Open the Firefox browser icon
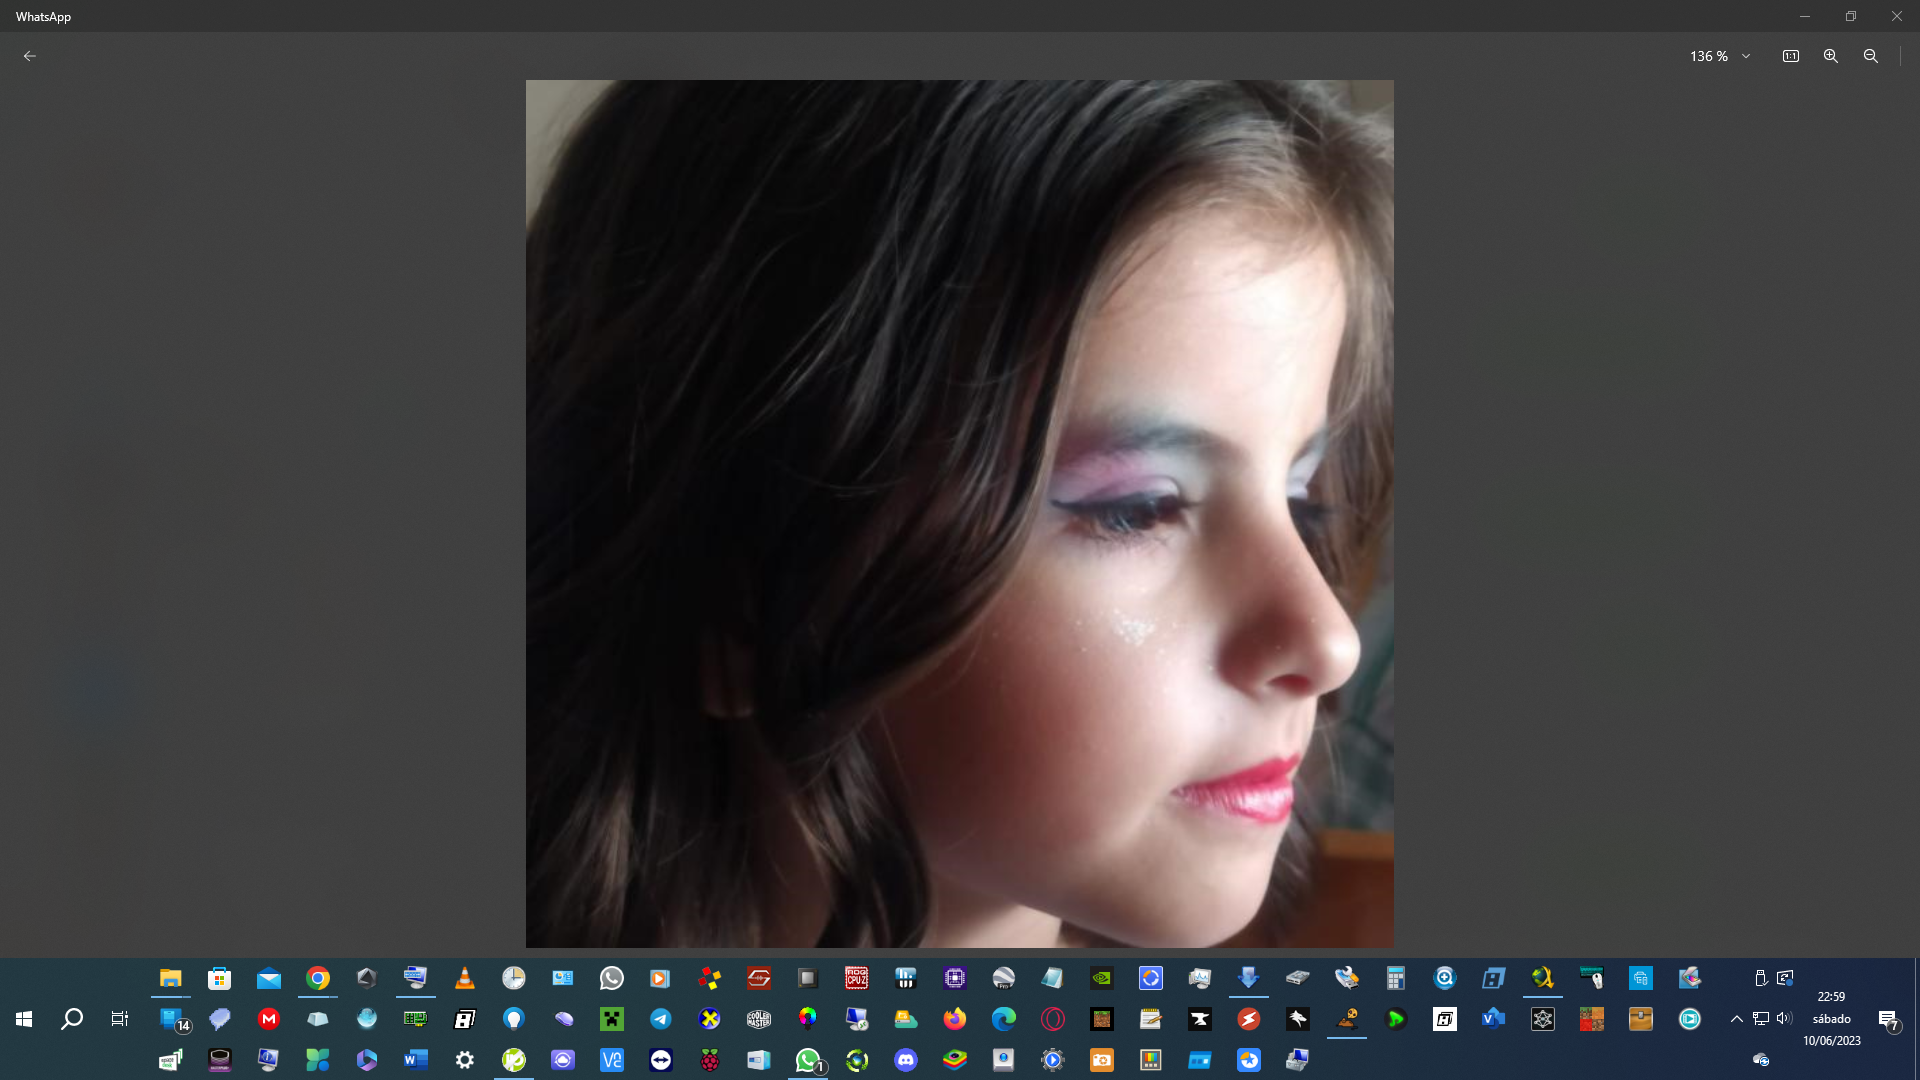This screenshot has height=1080, width=1920. click(955, 1019)
